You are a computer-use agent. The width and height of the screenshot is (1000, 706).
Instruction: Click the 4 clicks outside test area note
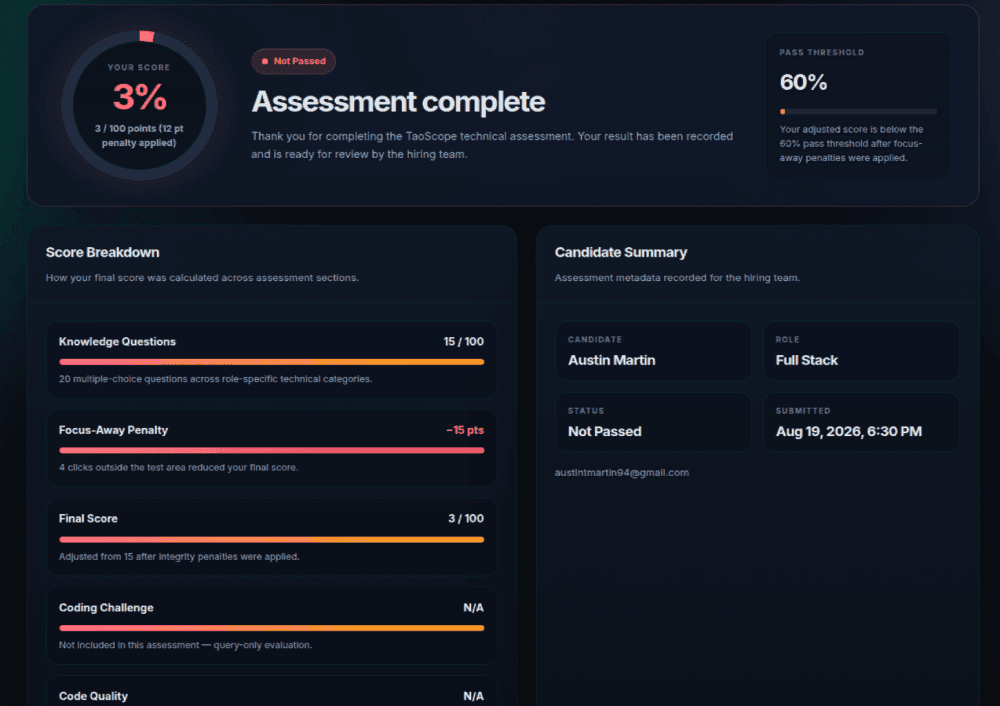(179, 467)
